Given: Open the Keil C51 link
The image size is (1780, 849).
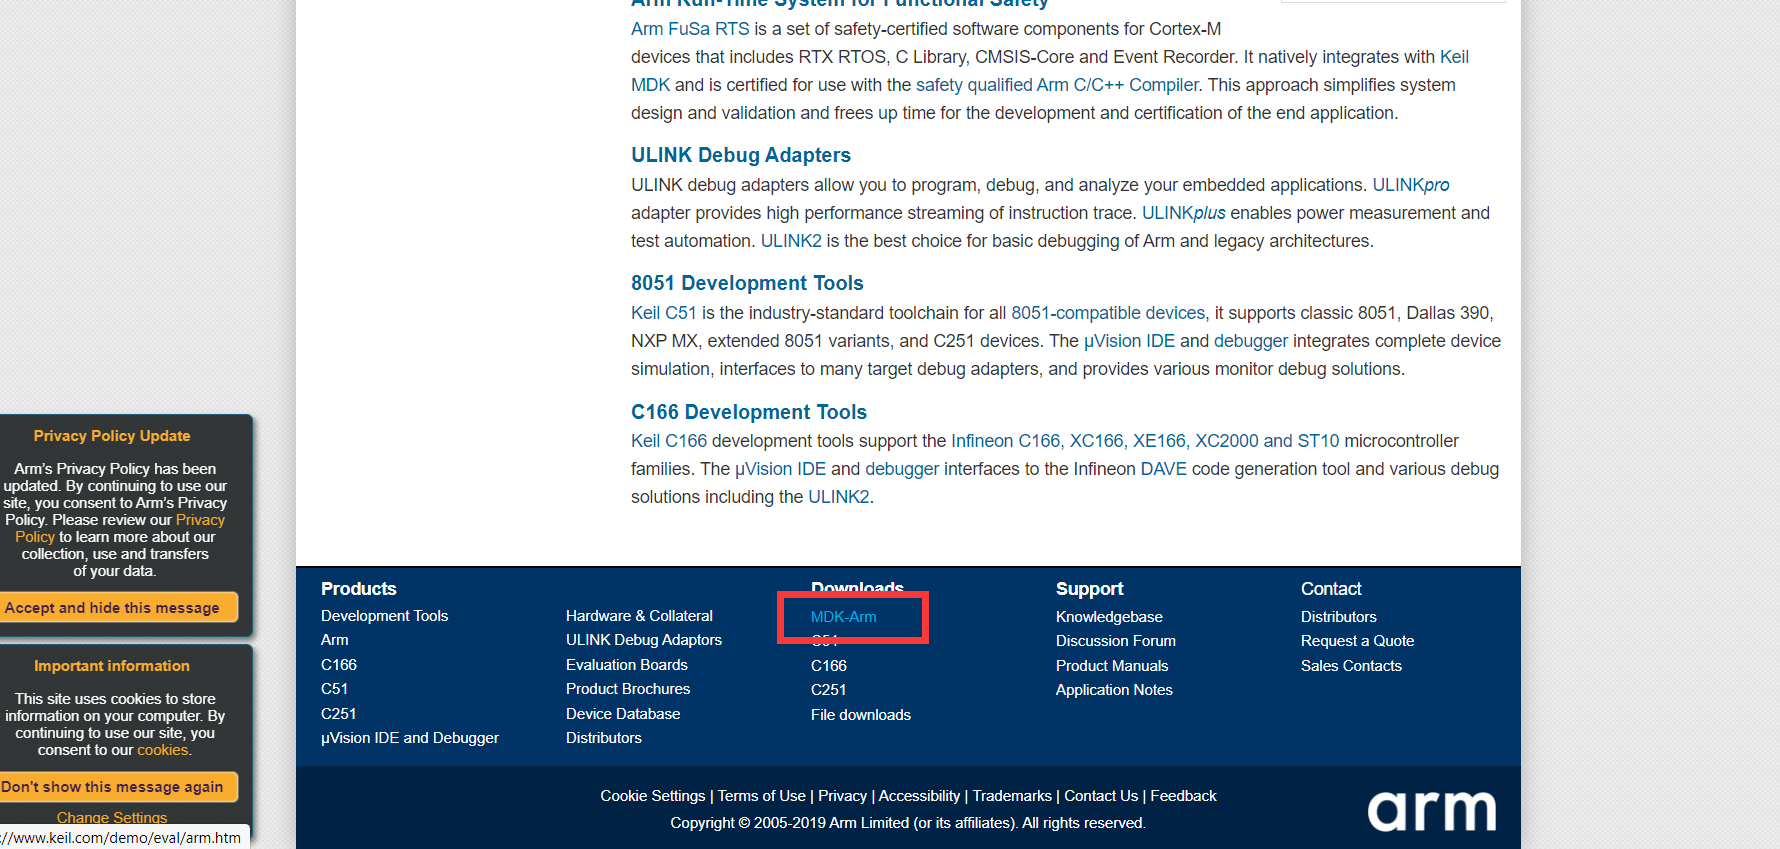Looking at the screenshot, I should tap(663, 313).
